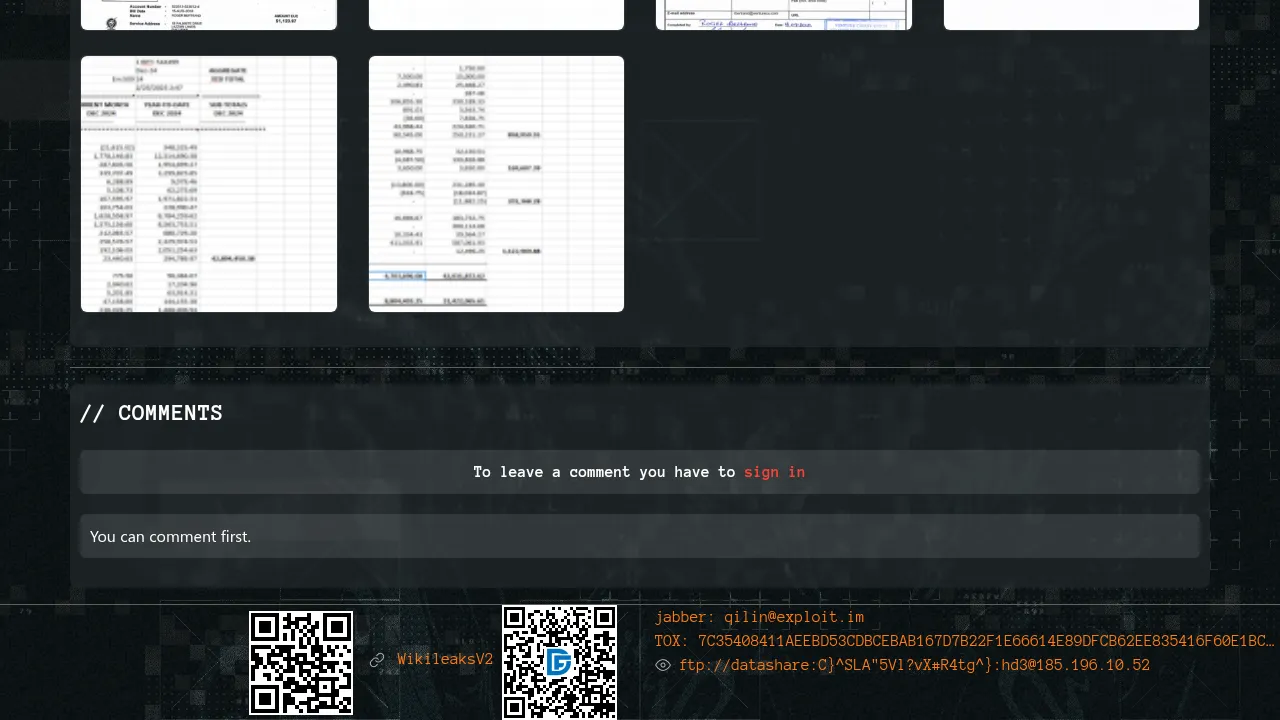Image resolution: width=1280 pixels, height=720 pixels.
Task: Click the horizontal divider above the comments section
Action: tap(640, 368)
